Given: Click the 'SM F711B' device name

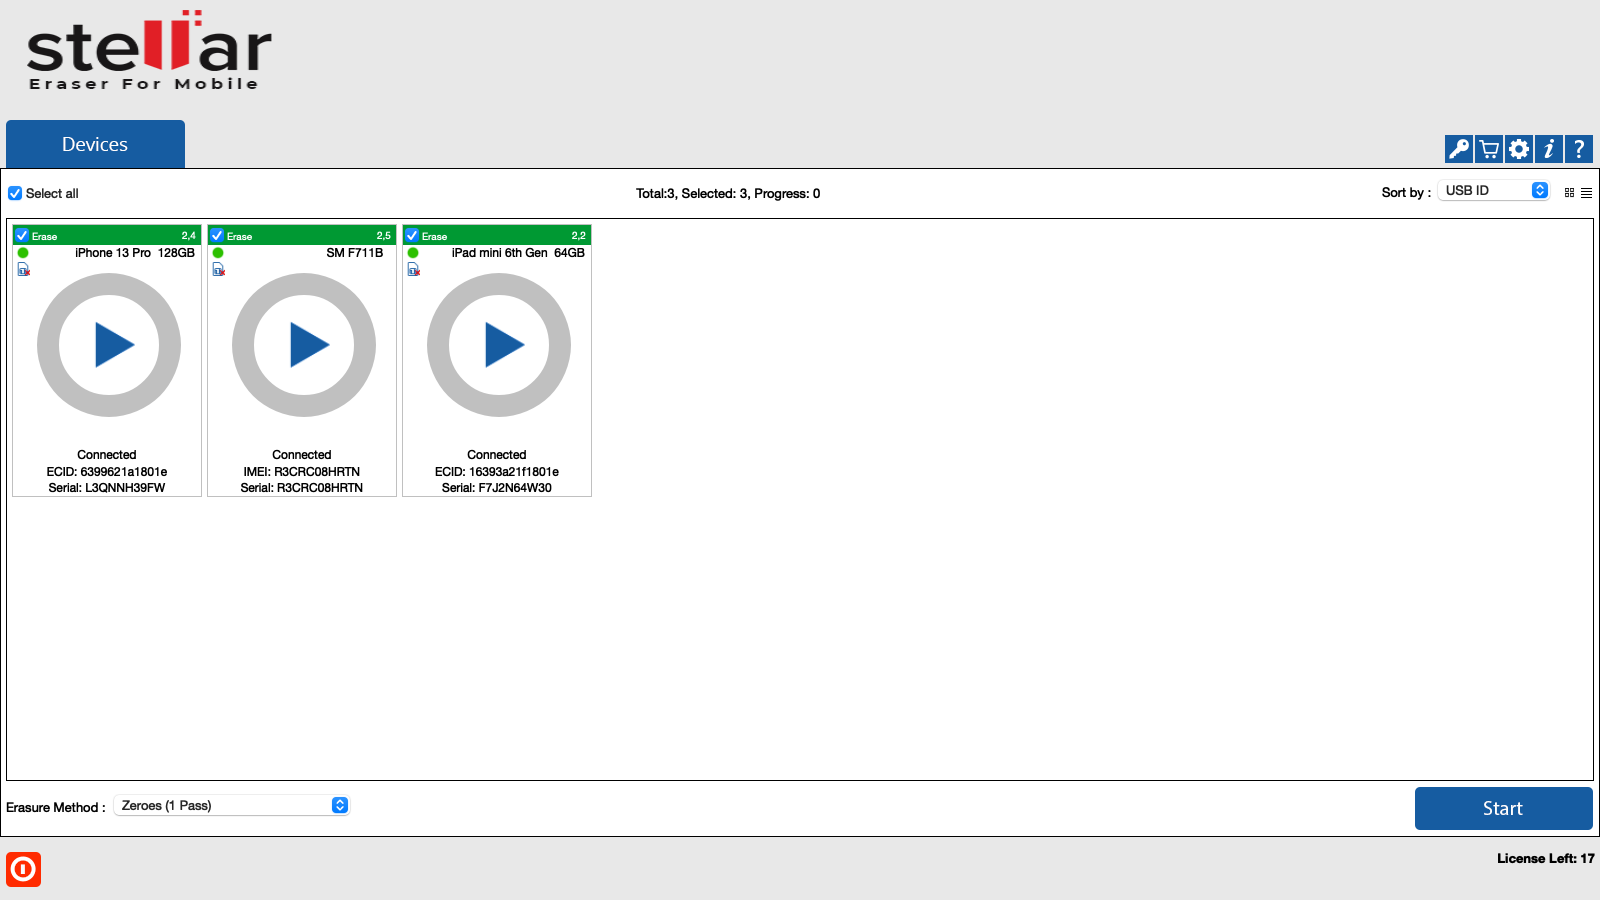Looking at the screenshot, I should point(355,253).
